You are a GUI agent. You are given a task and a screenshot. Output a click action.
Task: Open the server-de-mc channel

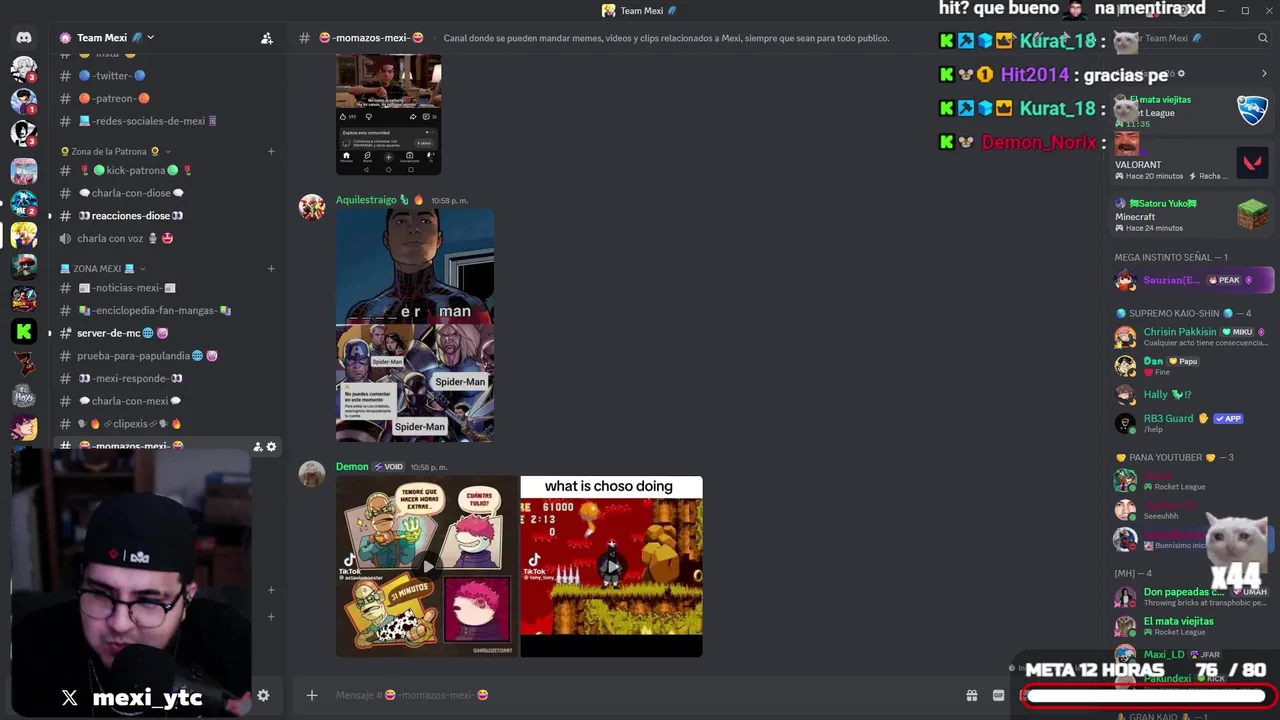tap(166, 333)
